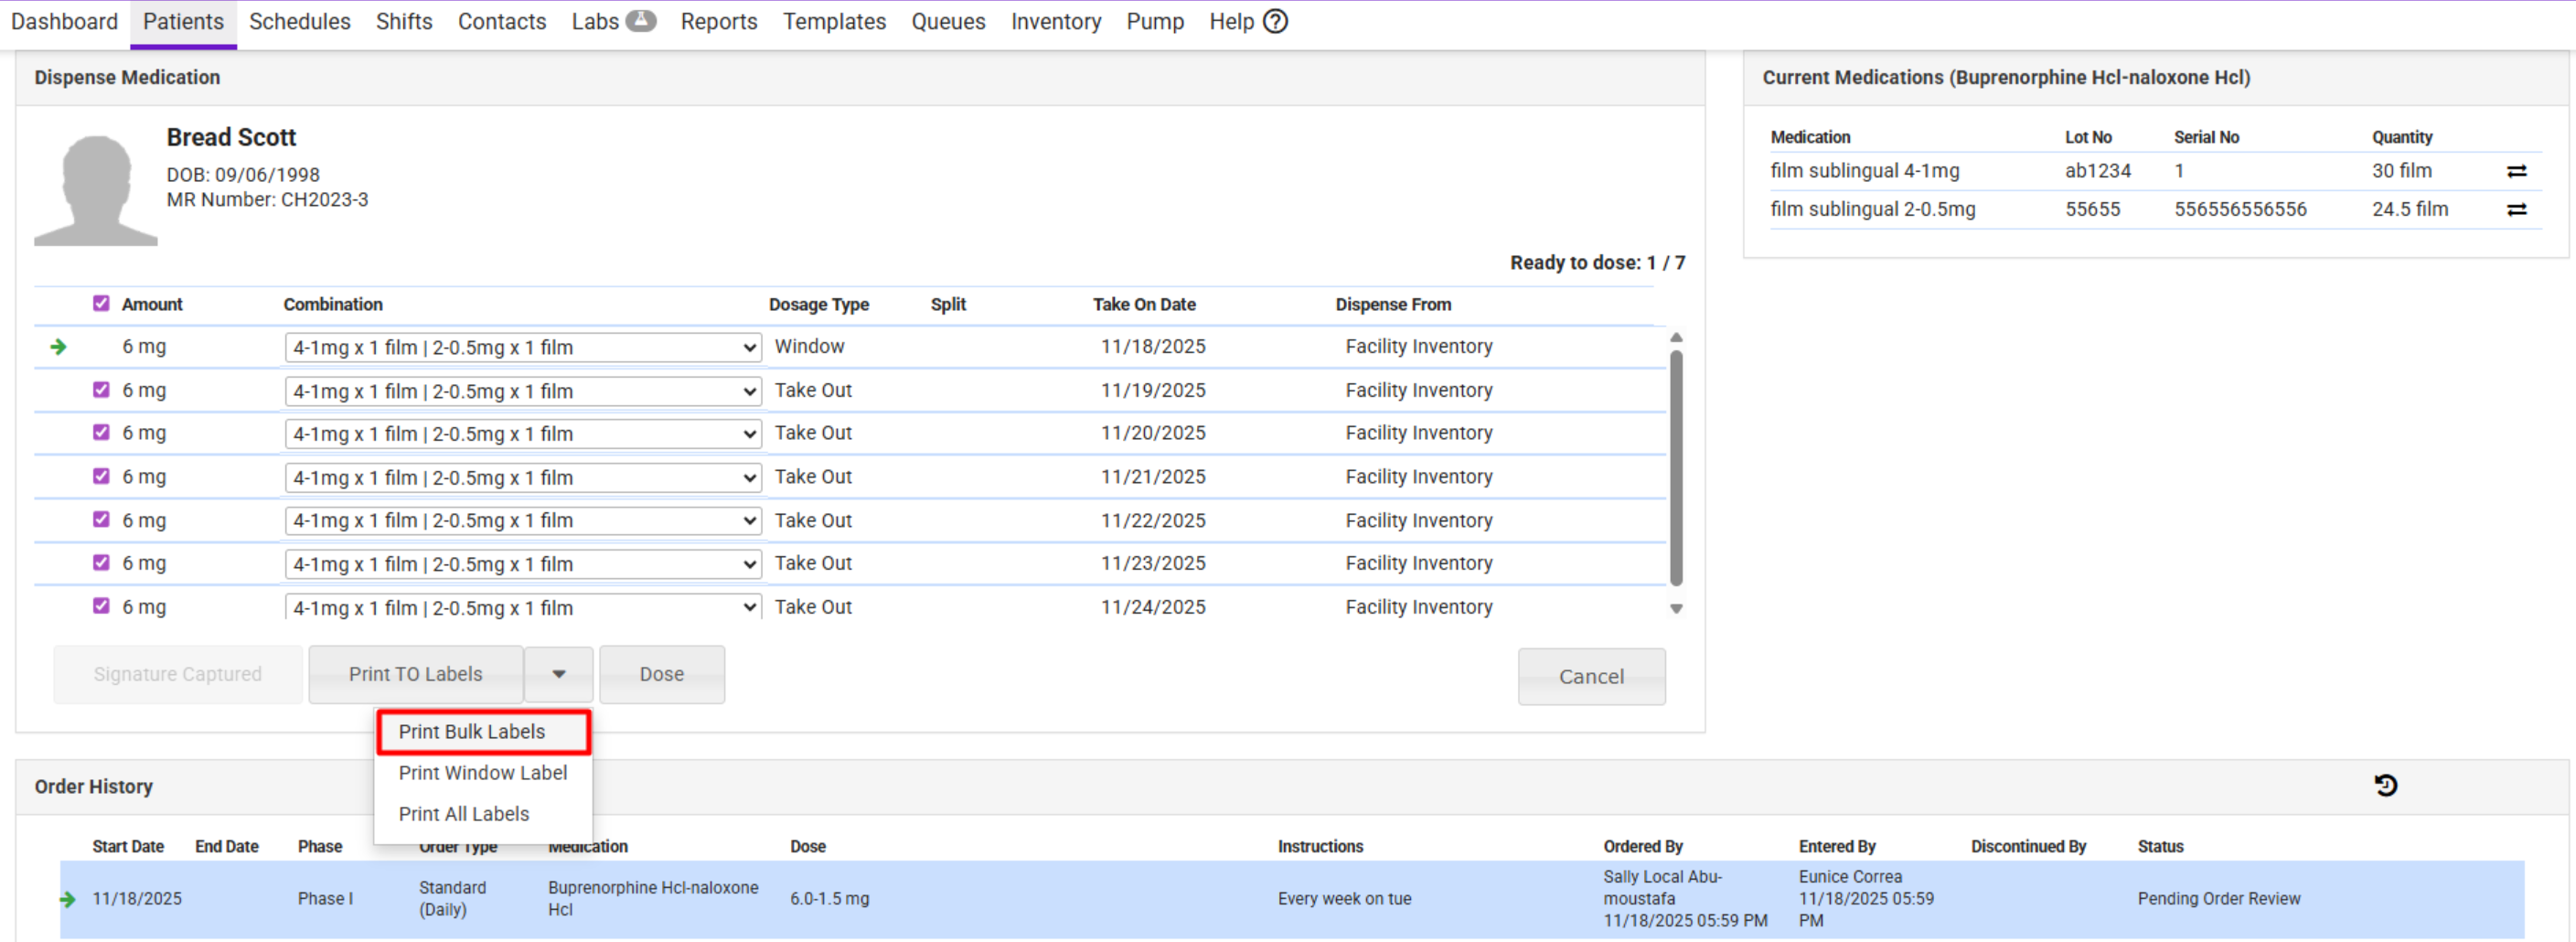The image size is (2576, 942).
Task: Open the Inventory tab
Action: [1055, 21]
